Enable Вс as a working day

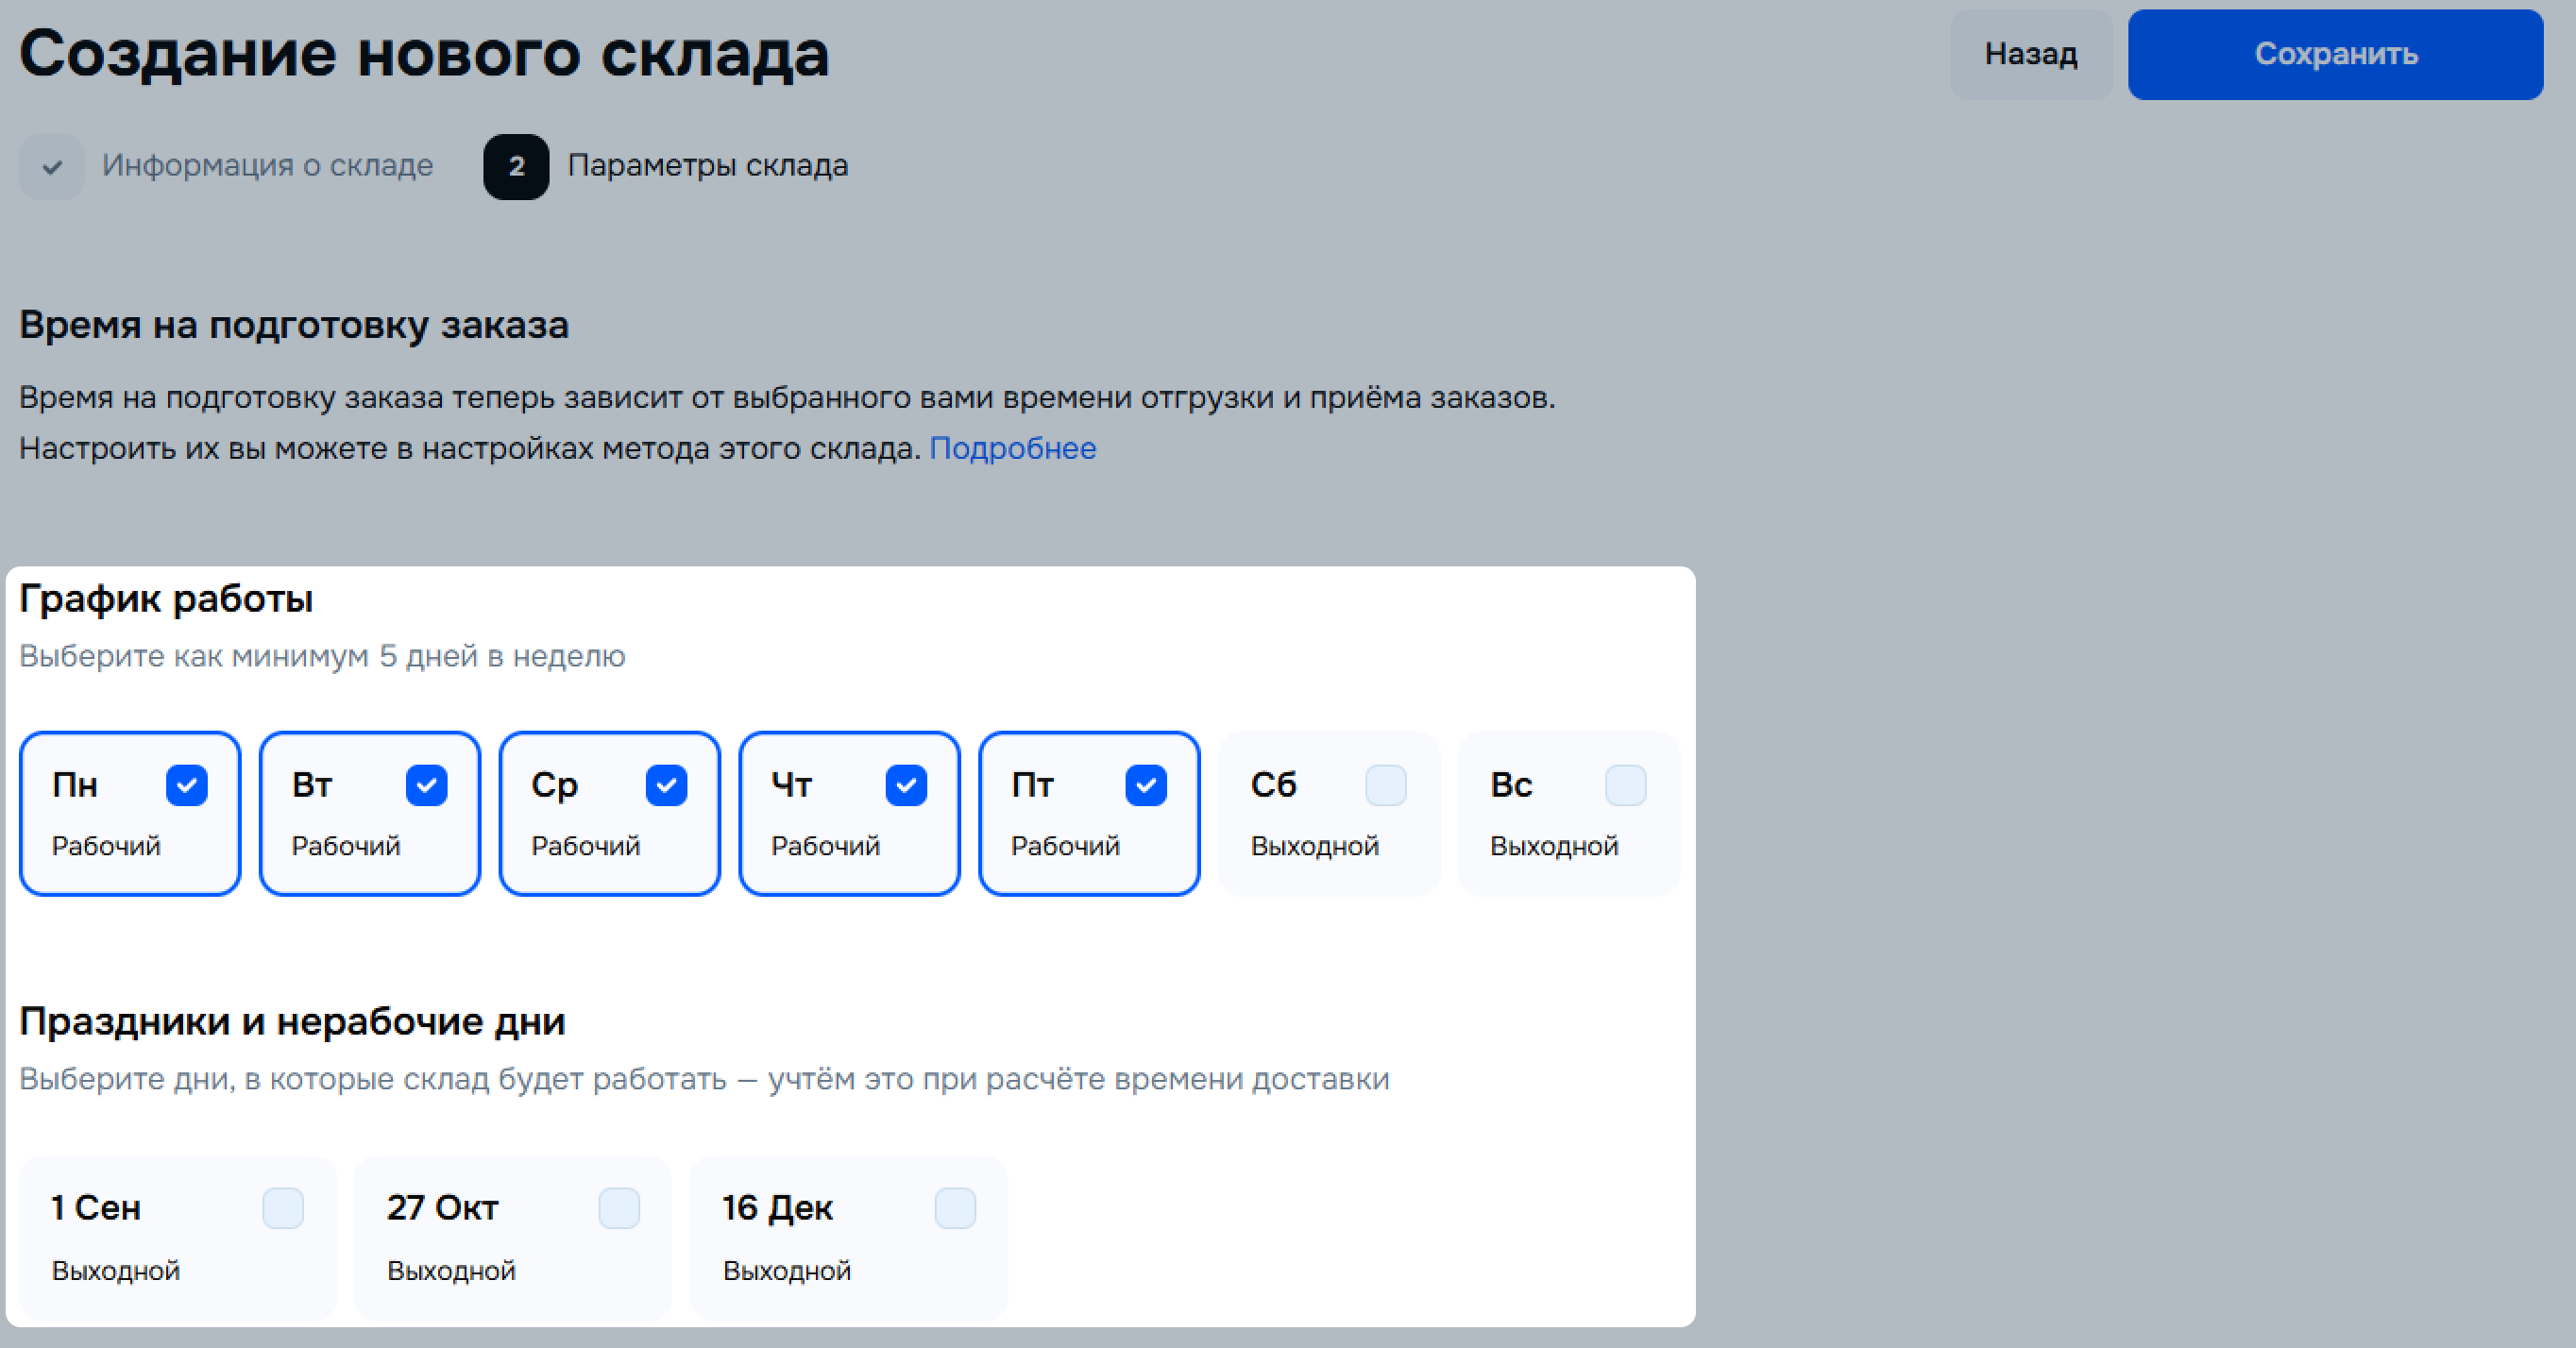[x=1626, y=785]
